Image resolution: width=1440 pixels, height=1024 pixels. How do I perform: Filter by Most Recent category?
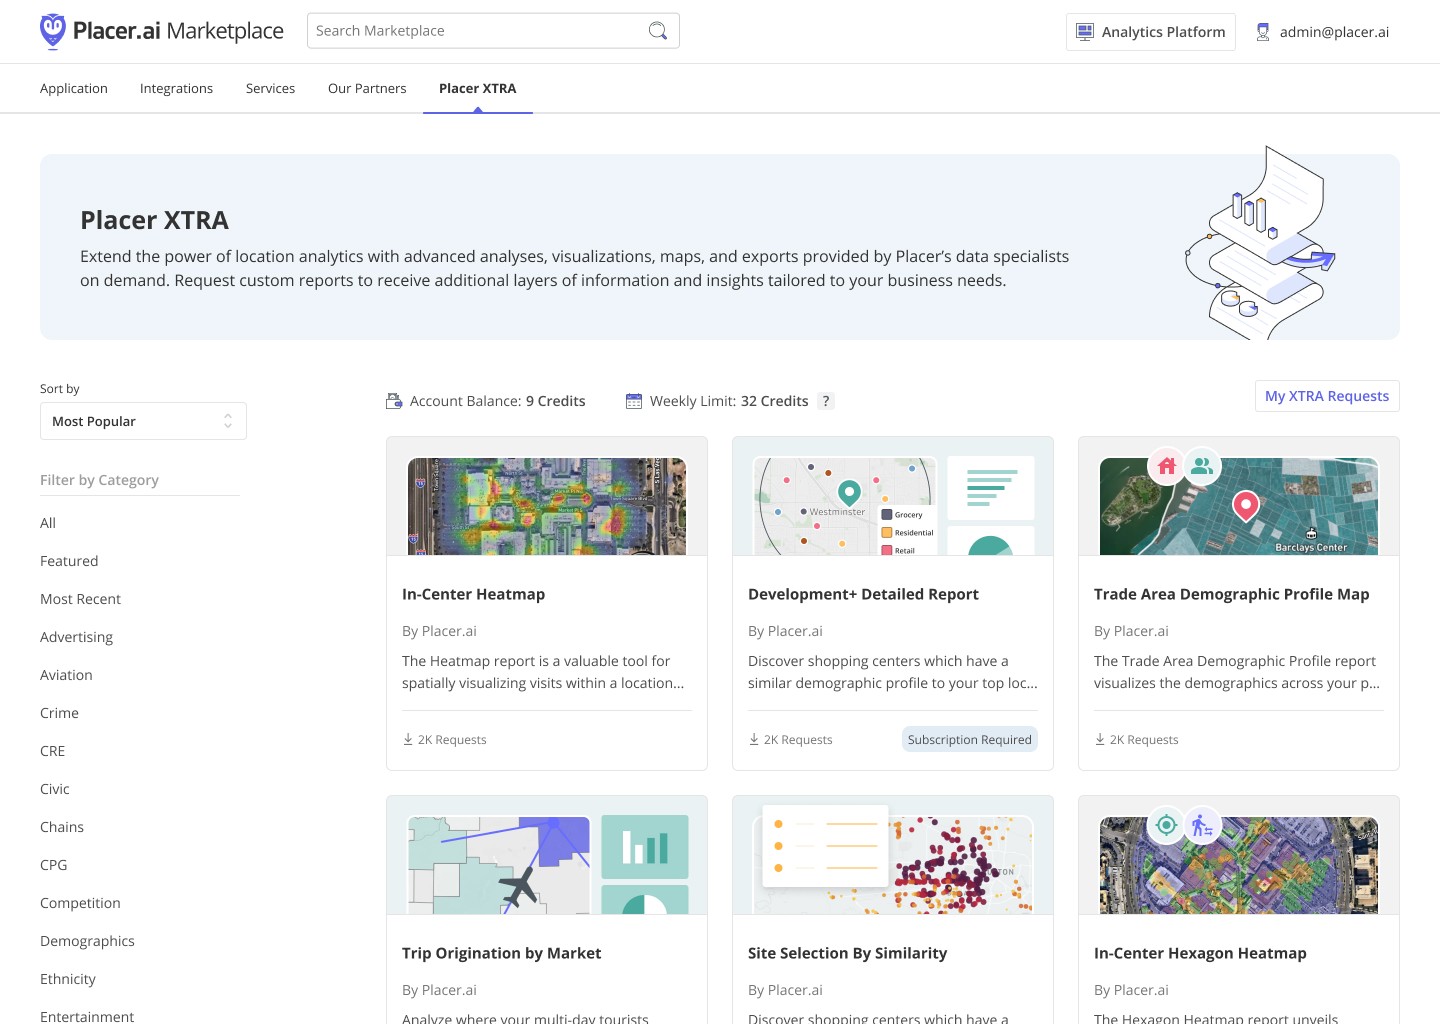(80, 599)
